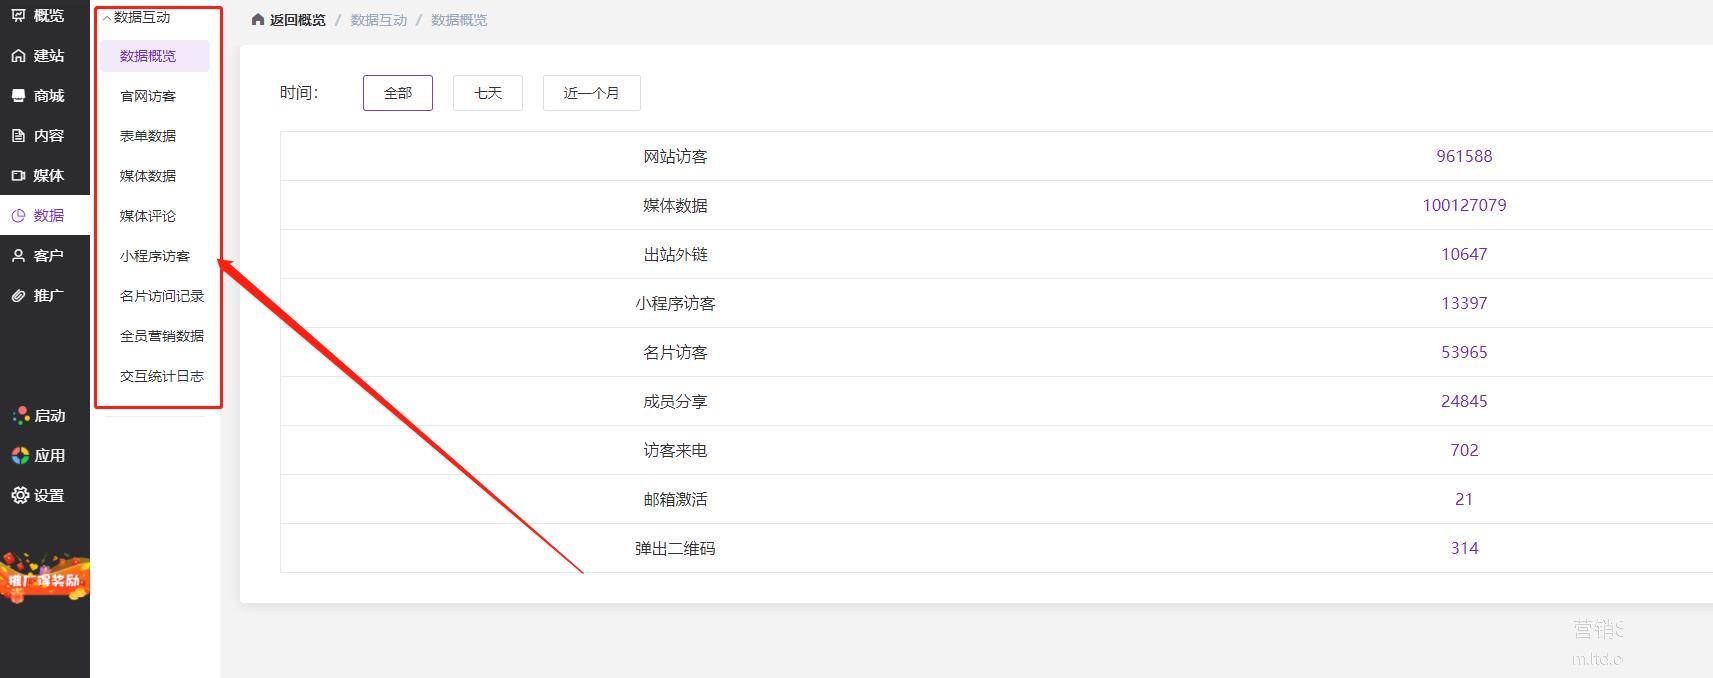This screenshot has height=678, width=1713.
Task: Go to 媒体评论 page
Action: pos(148,216)
